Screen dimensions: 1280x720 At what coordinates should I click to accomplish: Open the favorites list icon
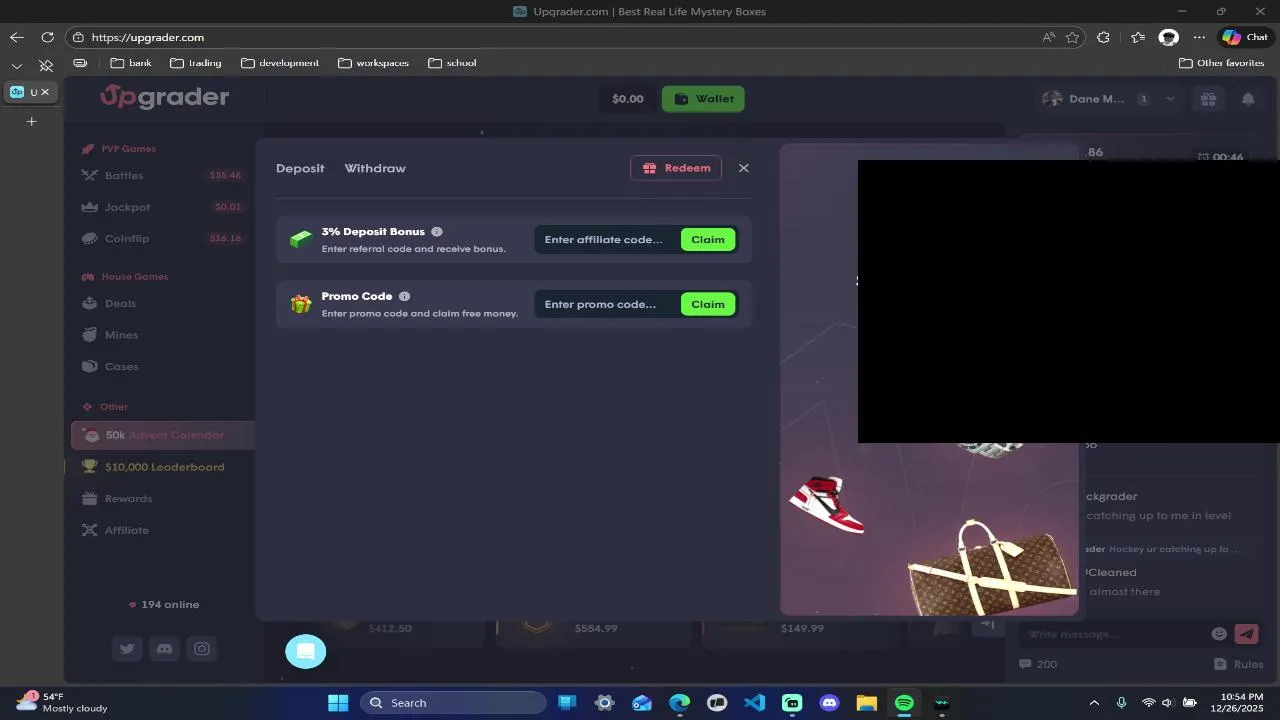tap(1138, 37)
